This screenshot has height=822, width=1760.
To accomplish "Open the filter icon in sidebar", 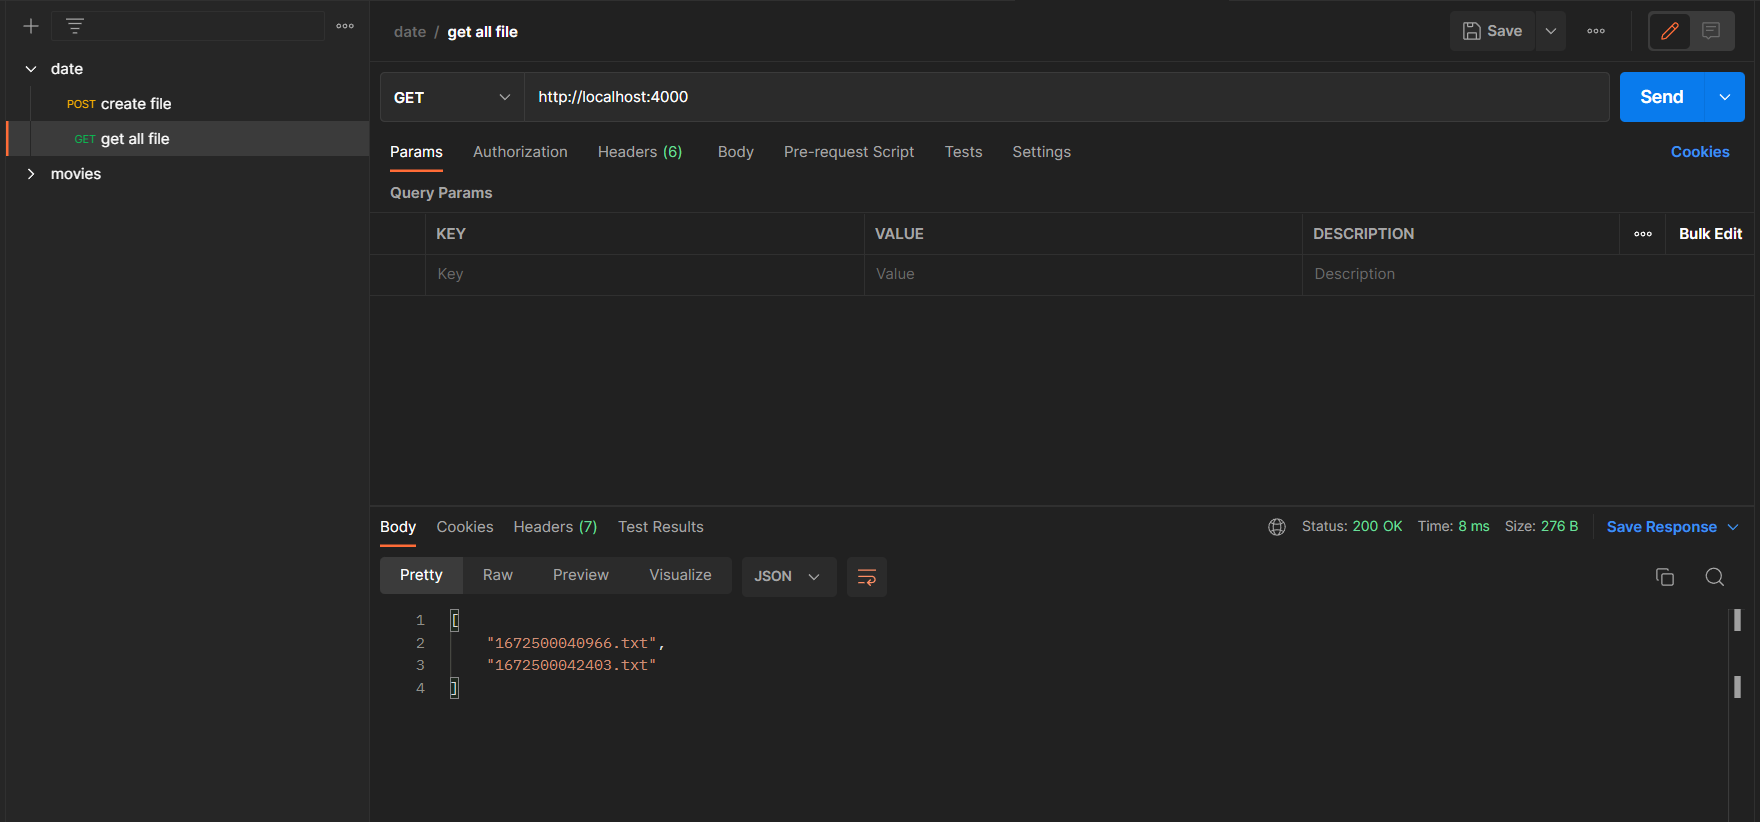I will [x=75, y=26].
